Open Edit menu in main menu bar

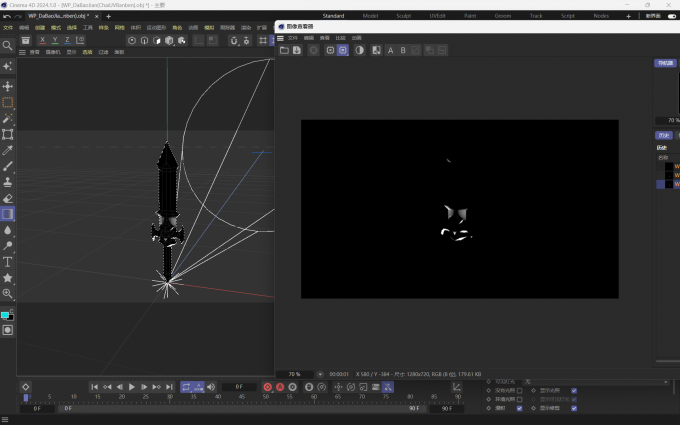coord(24,27)
